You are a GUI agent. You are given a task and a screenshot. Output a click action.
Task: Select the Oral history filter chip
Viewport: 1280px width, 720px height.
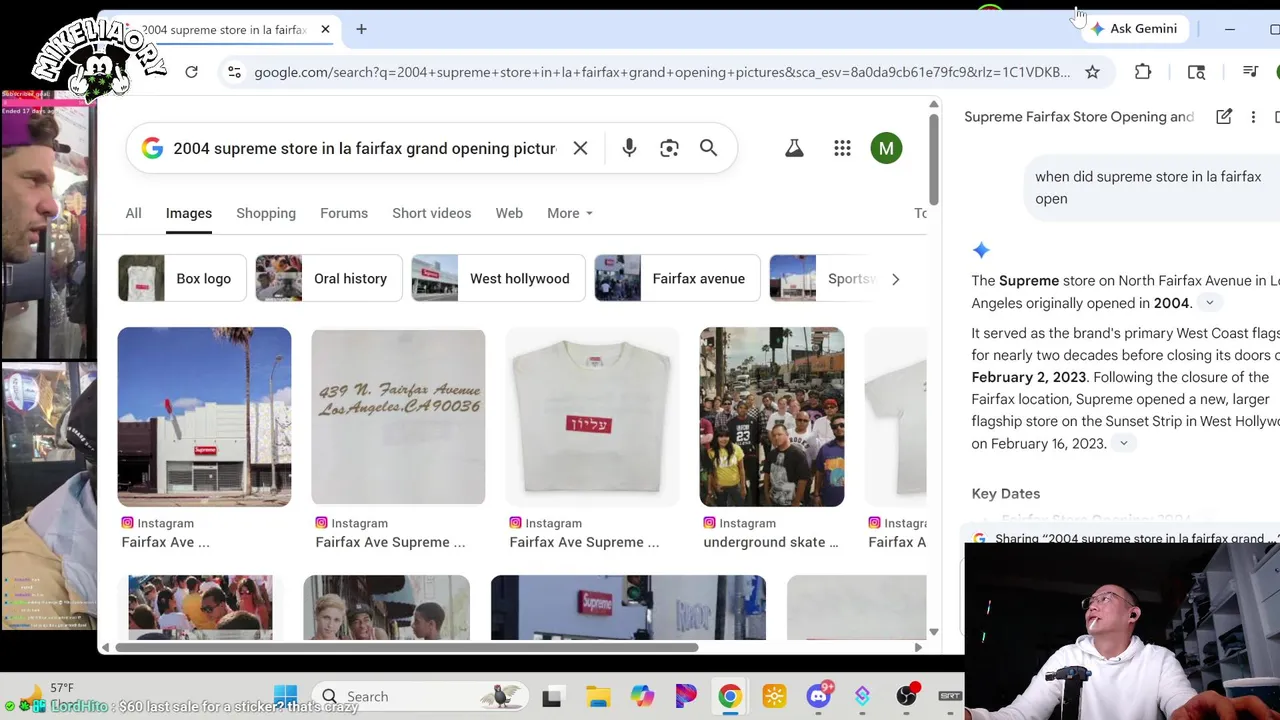click(x=328, y=278)
